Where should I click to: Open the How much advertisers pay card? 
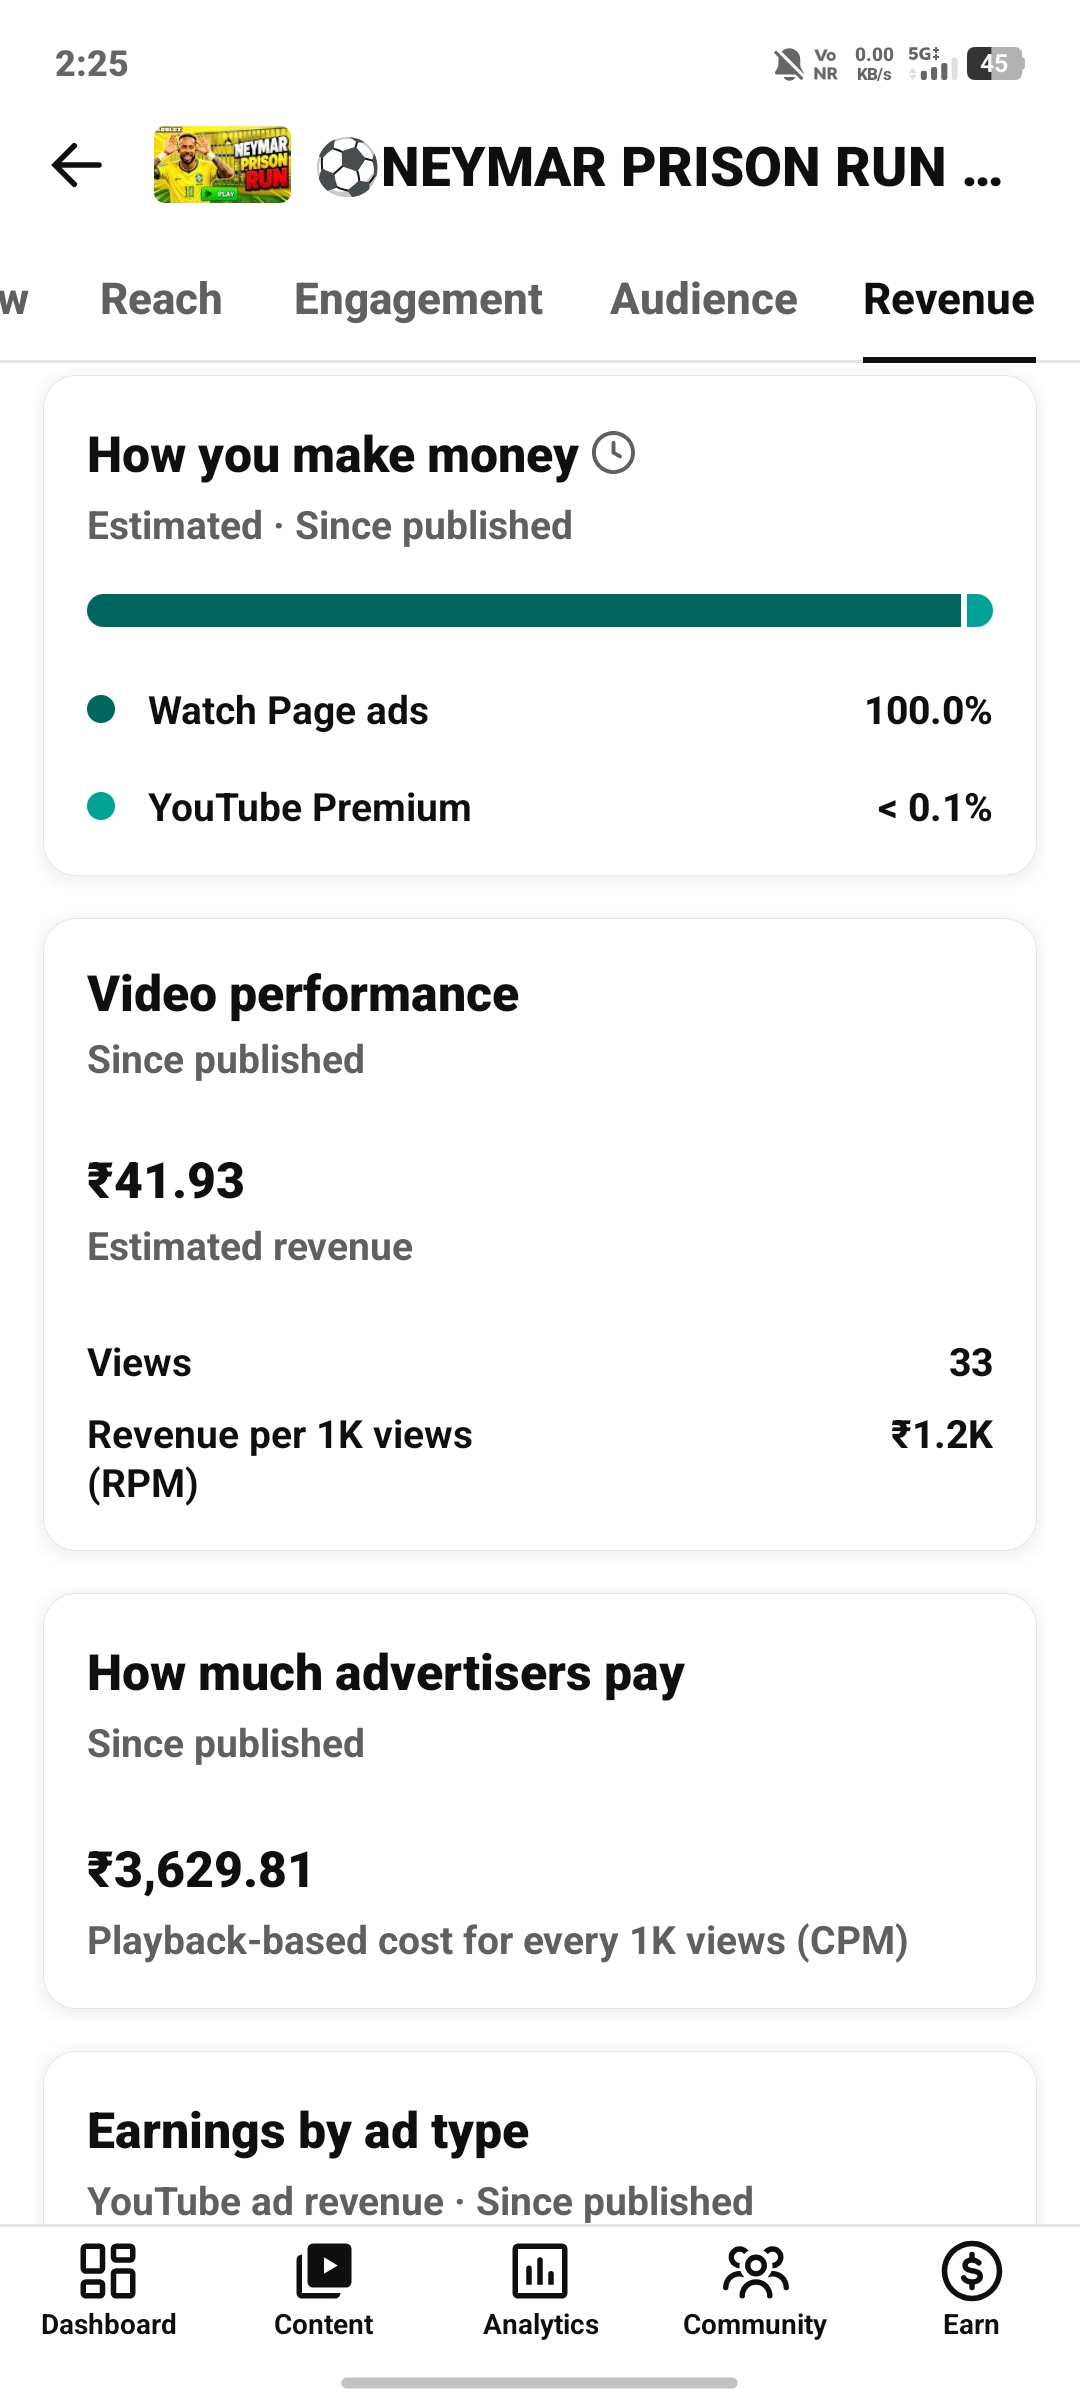point(540,1801)
